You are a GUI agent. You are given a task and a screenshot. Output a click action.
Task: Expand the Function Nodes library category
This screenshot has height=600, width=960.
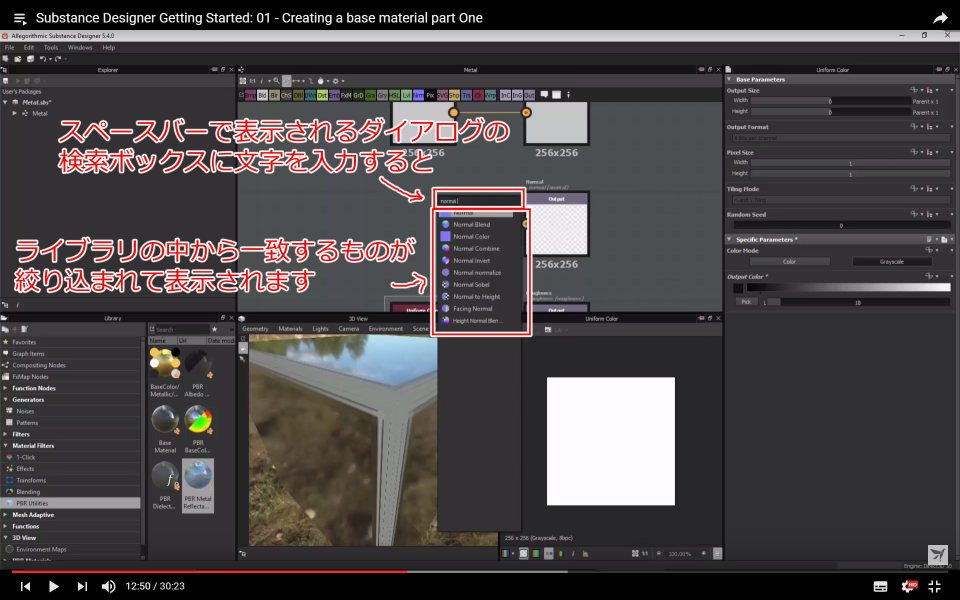[x=6, y=388]
